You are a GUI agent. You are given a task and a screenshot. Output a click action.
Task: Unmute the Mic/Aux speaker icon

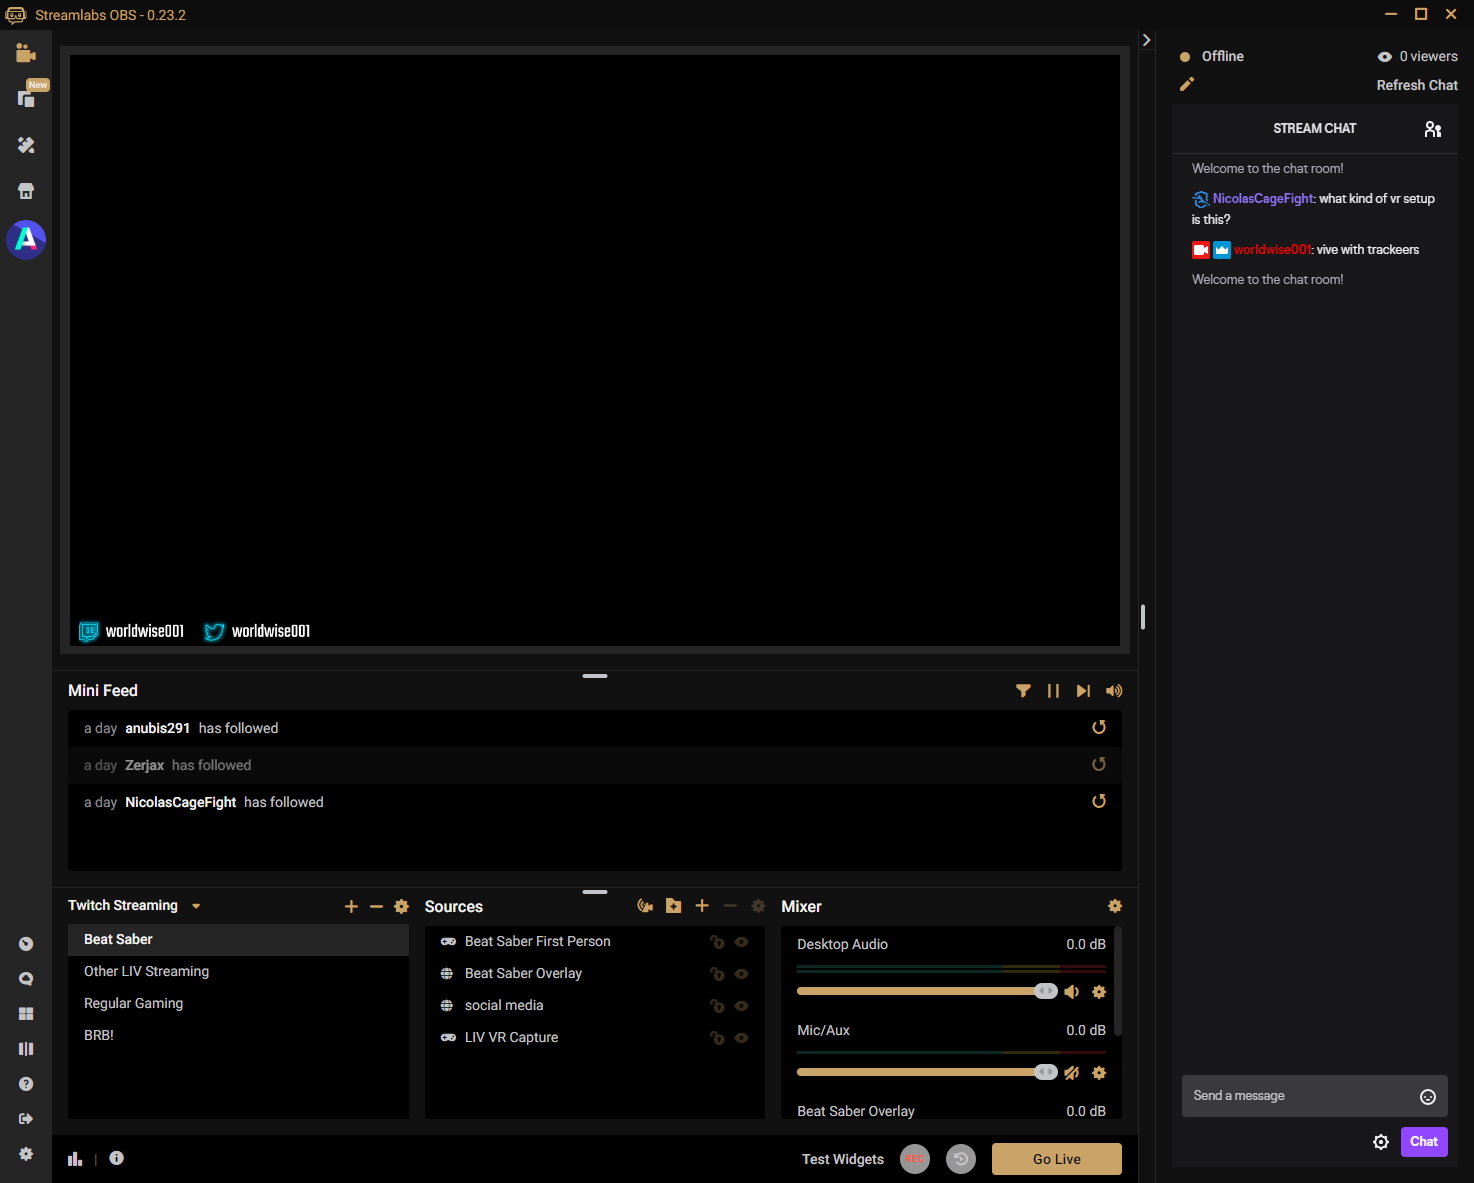coord(1071,1073)
